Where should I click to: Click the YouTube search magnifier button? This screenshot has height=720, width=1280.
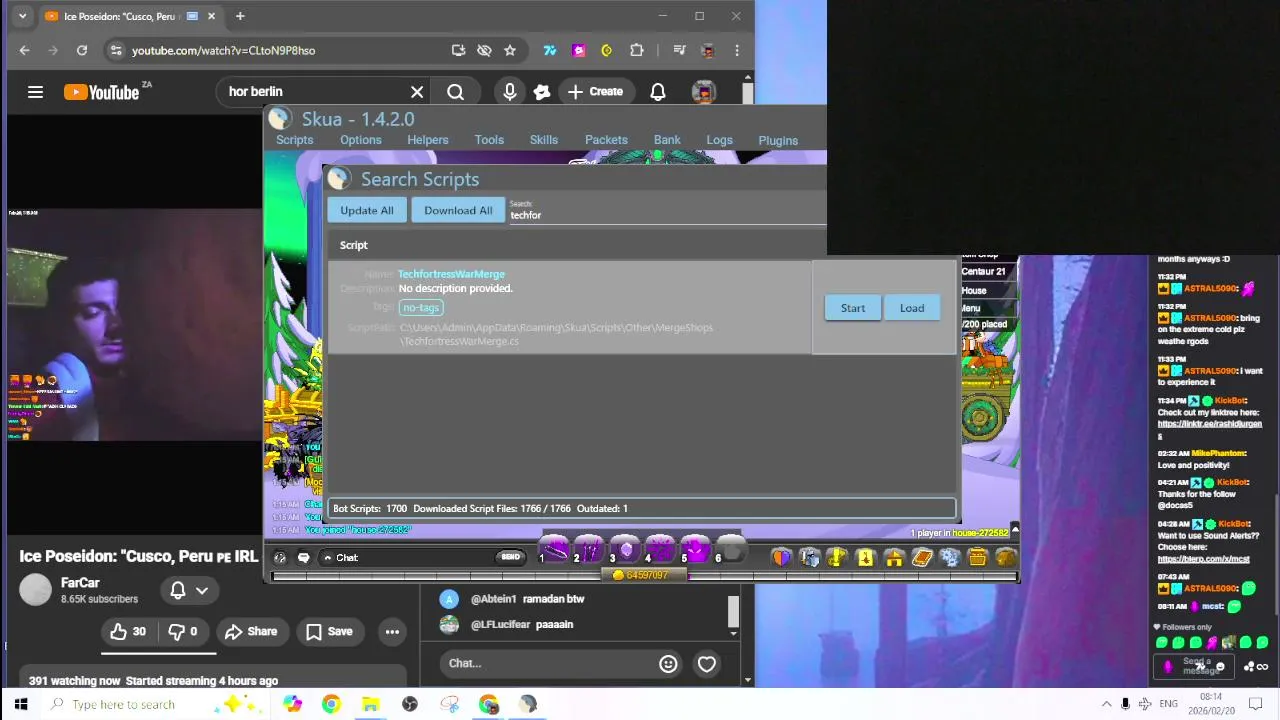[x=455, y=92]
